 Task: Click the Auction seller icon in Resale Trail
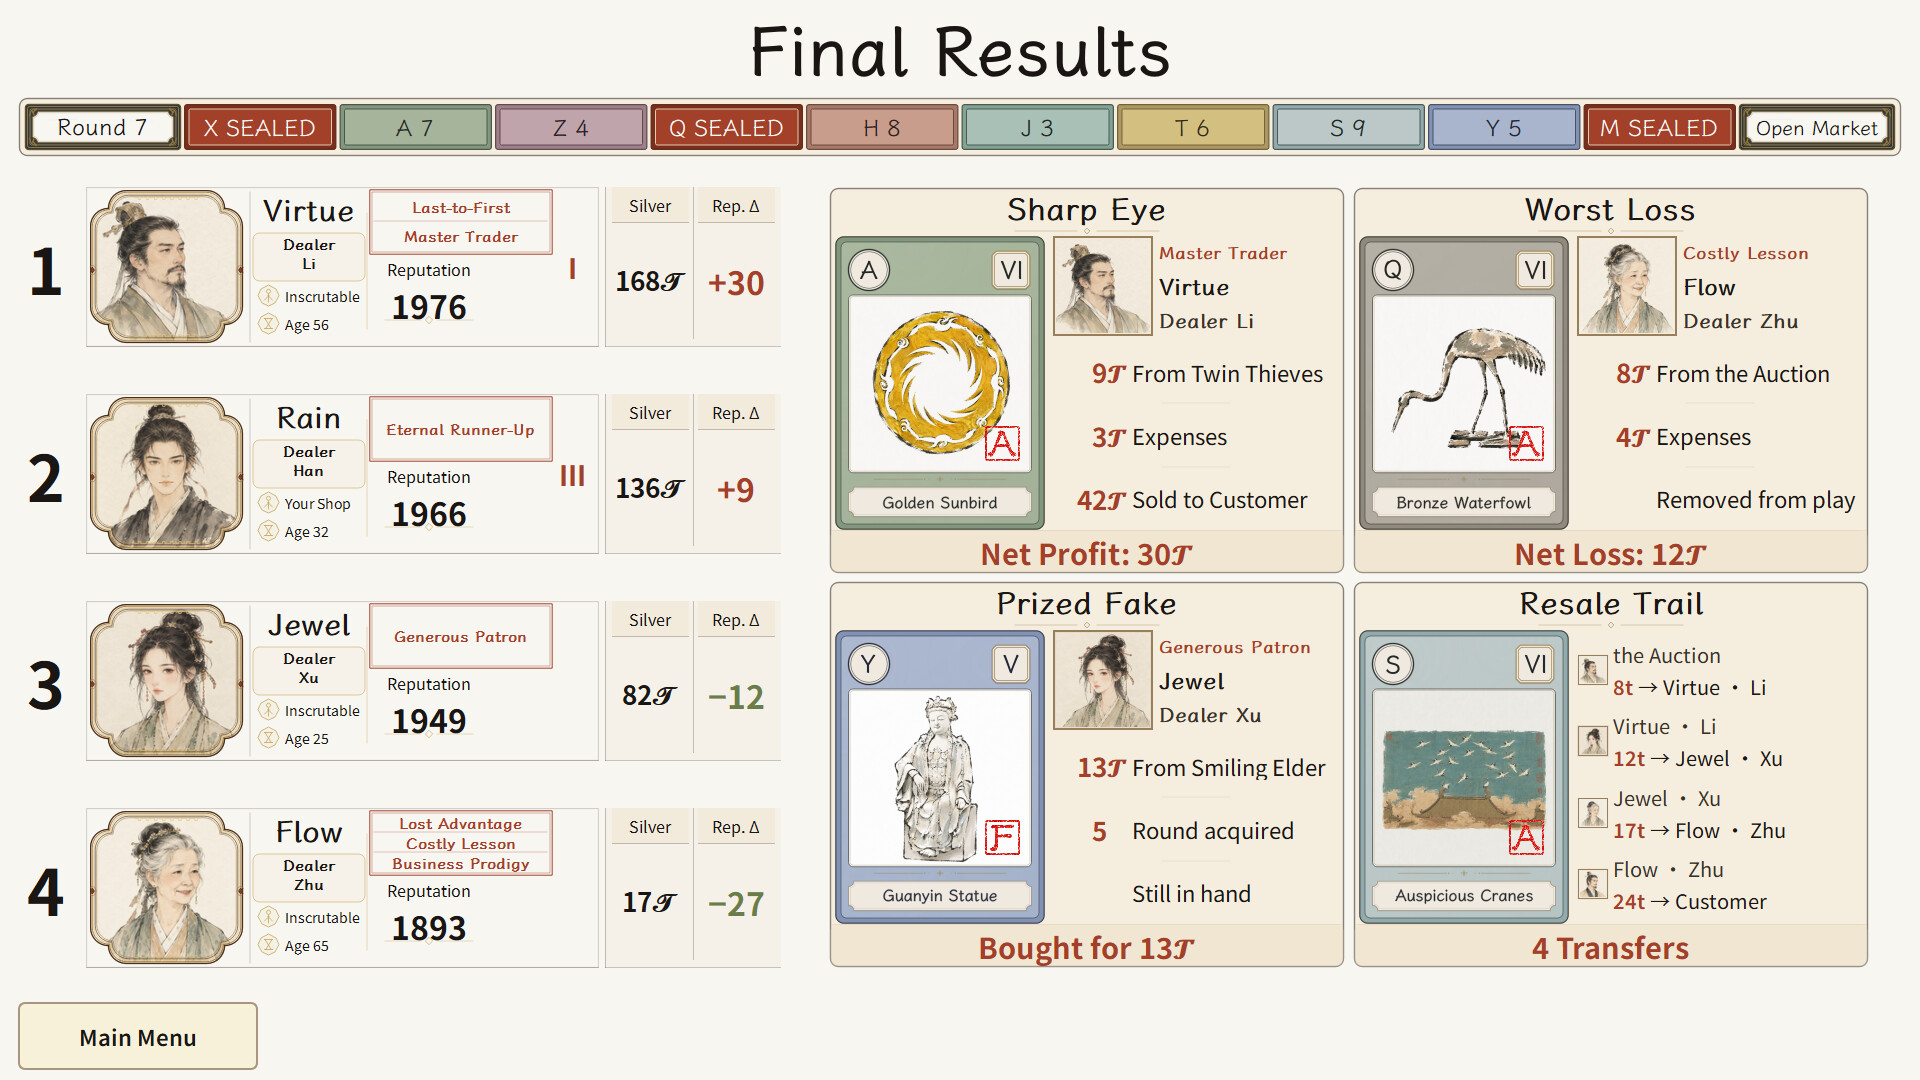pyautogui.click(x=1592, y=670)
